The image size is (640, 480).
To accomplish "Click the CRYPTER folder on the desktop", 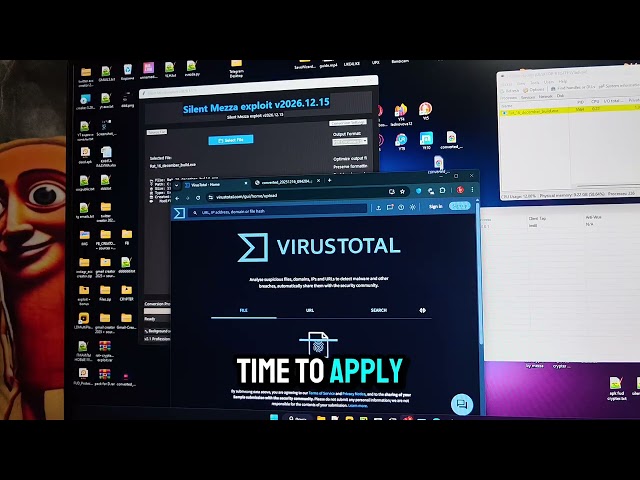I will tap(127, 293).
